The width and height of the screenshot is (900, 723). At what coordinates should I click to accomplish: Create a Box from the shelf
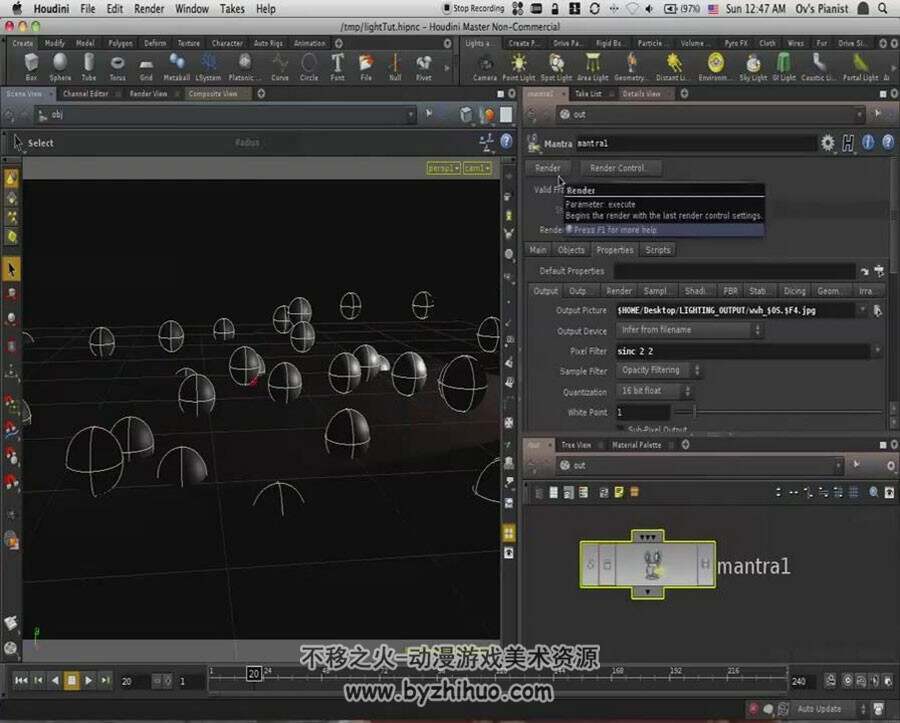(x=32, y=67)
